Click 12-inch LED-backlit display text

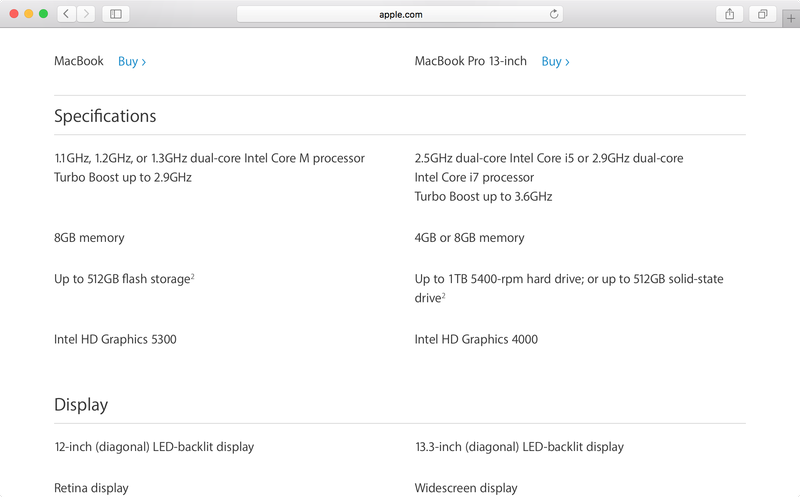point(154,447)
